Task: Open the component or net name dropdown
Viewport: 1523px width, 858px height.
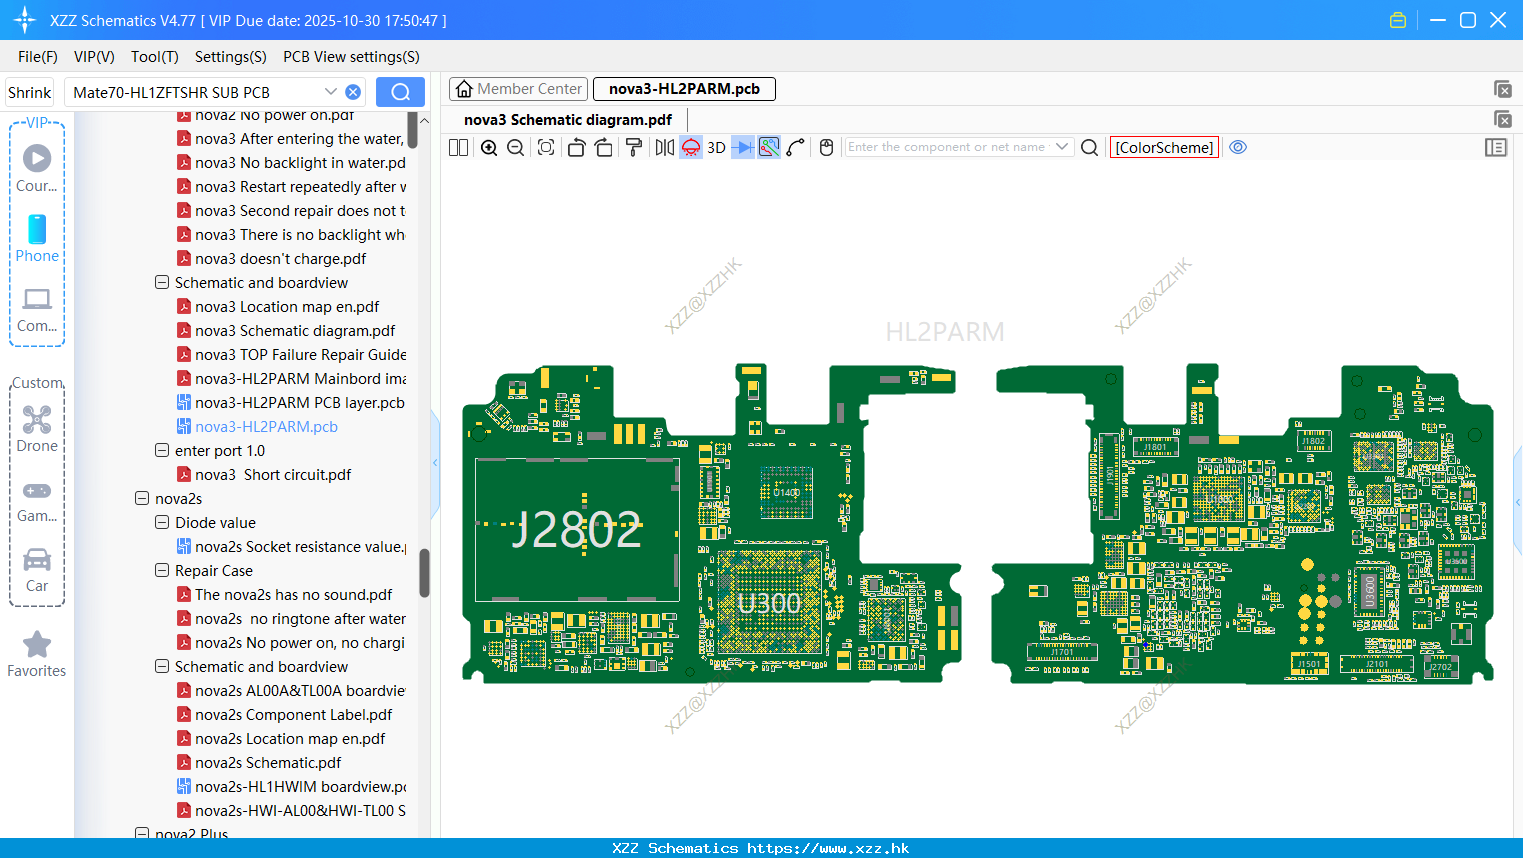Action: tap(1062, 147)
